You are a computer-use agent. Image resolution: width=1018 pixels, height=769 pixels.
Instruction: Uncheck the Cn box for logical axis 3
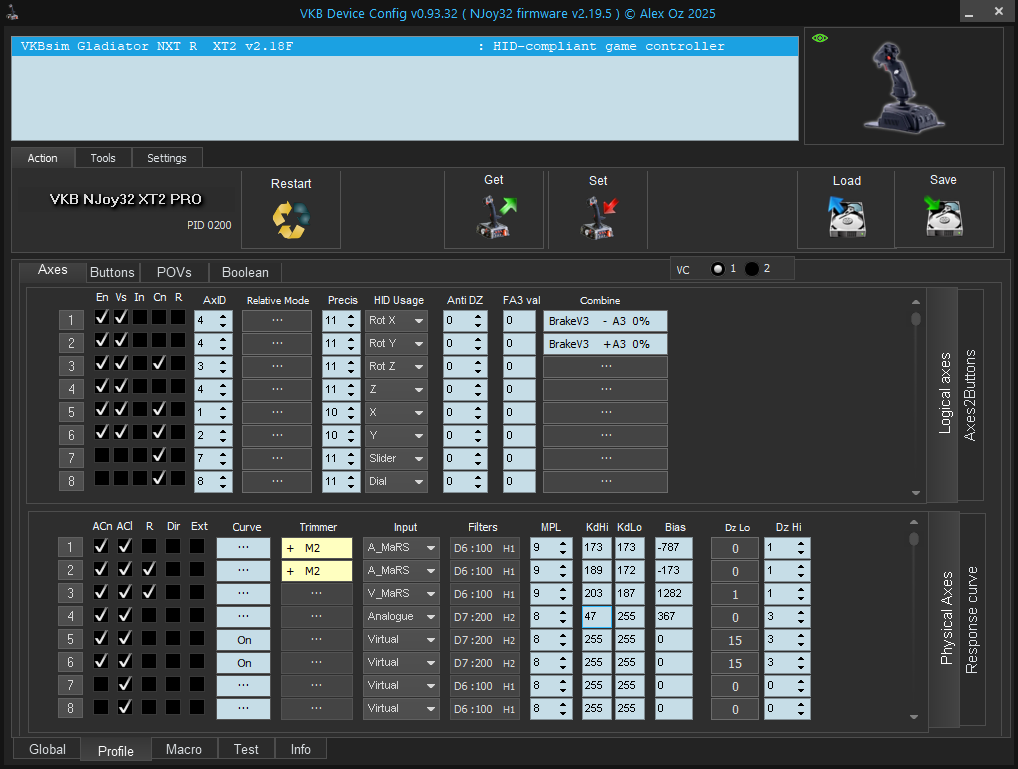pyautogui.click(x=159, y=364)
